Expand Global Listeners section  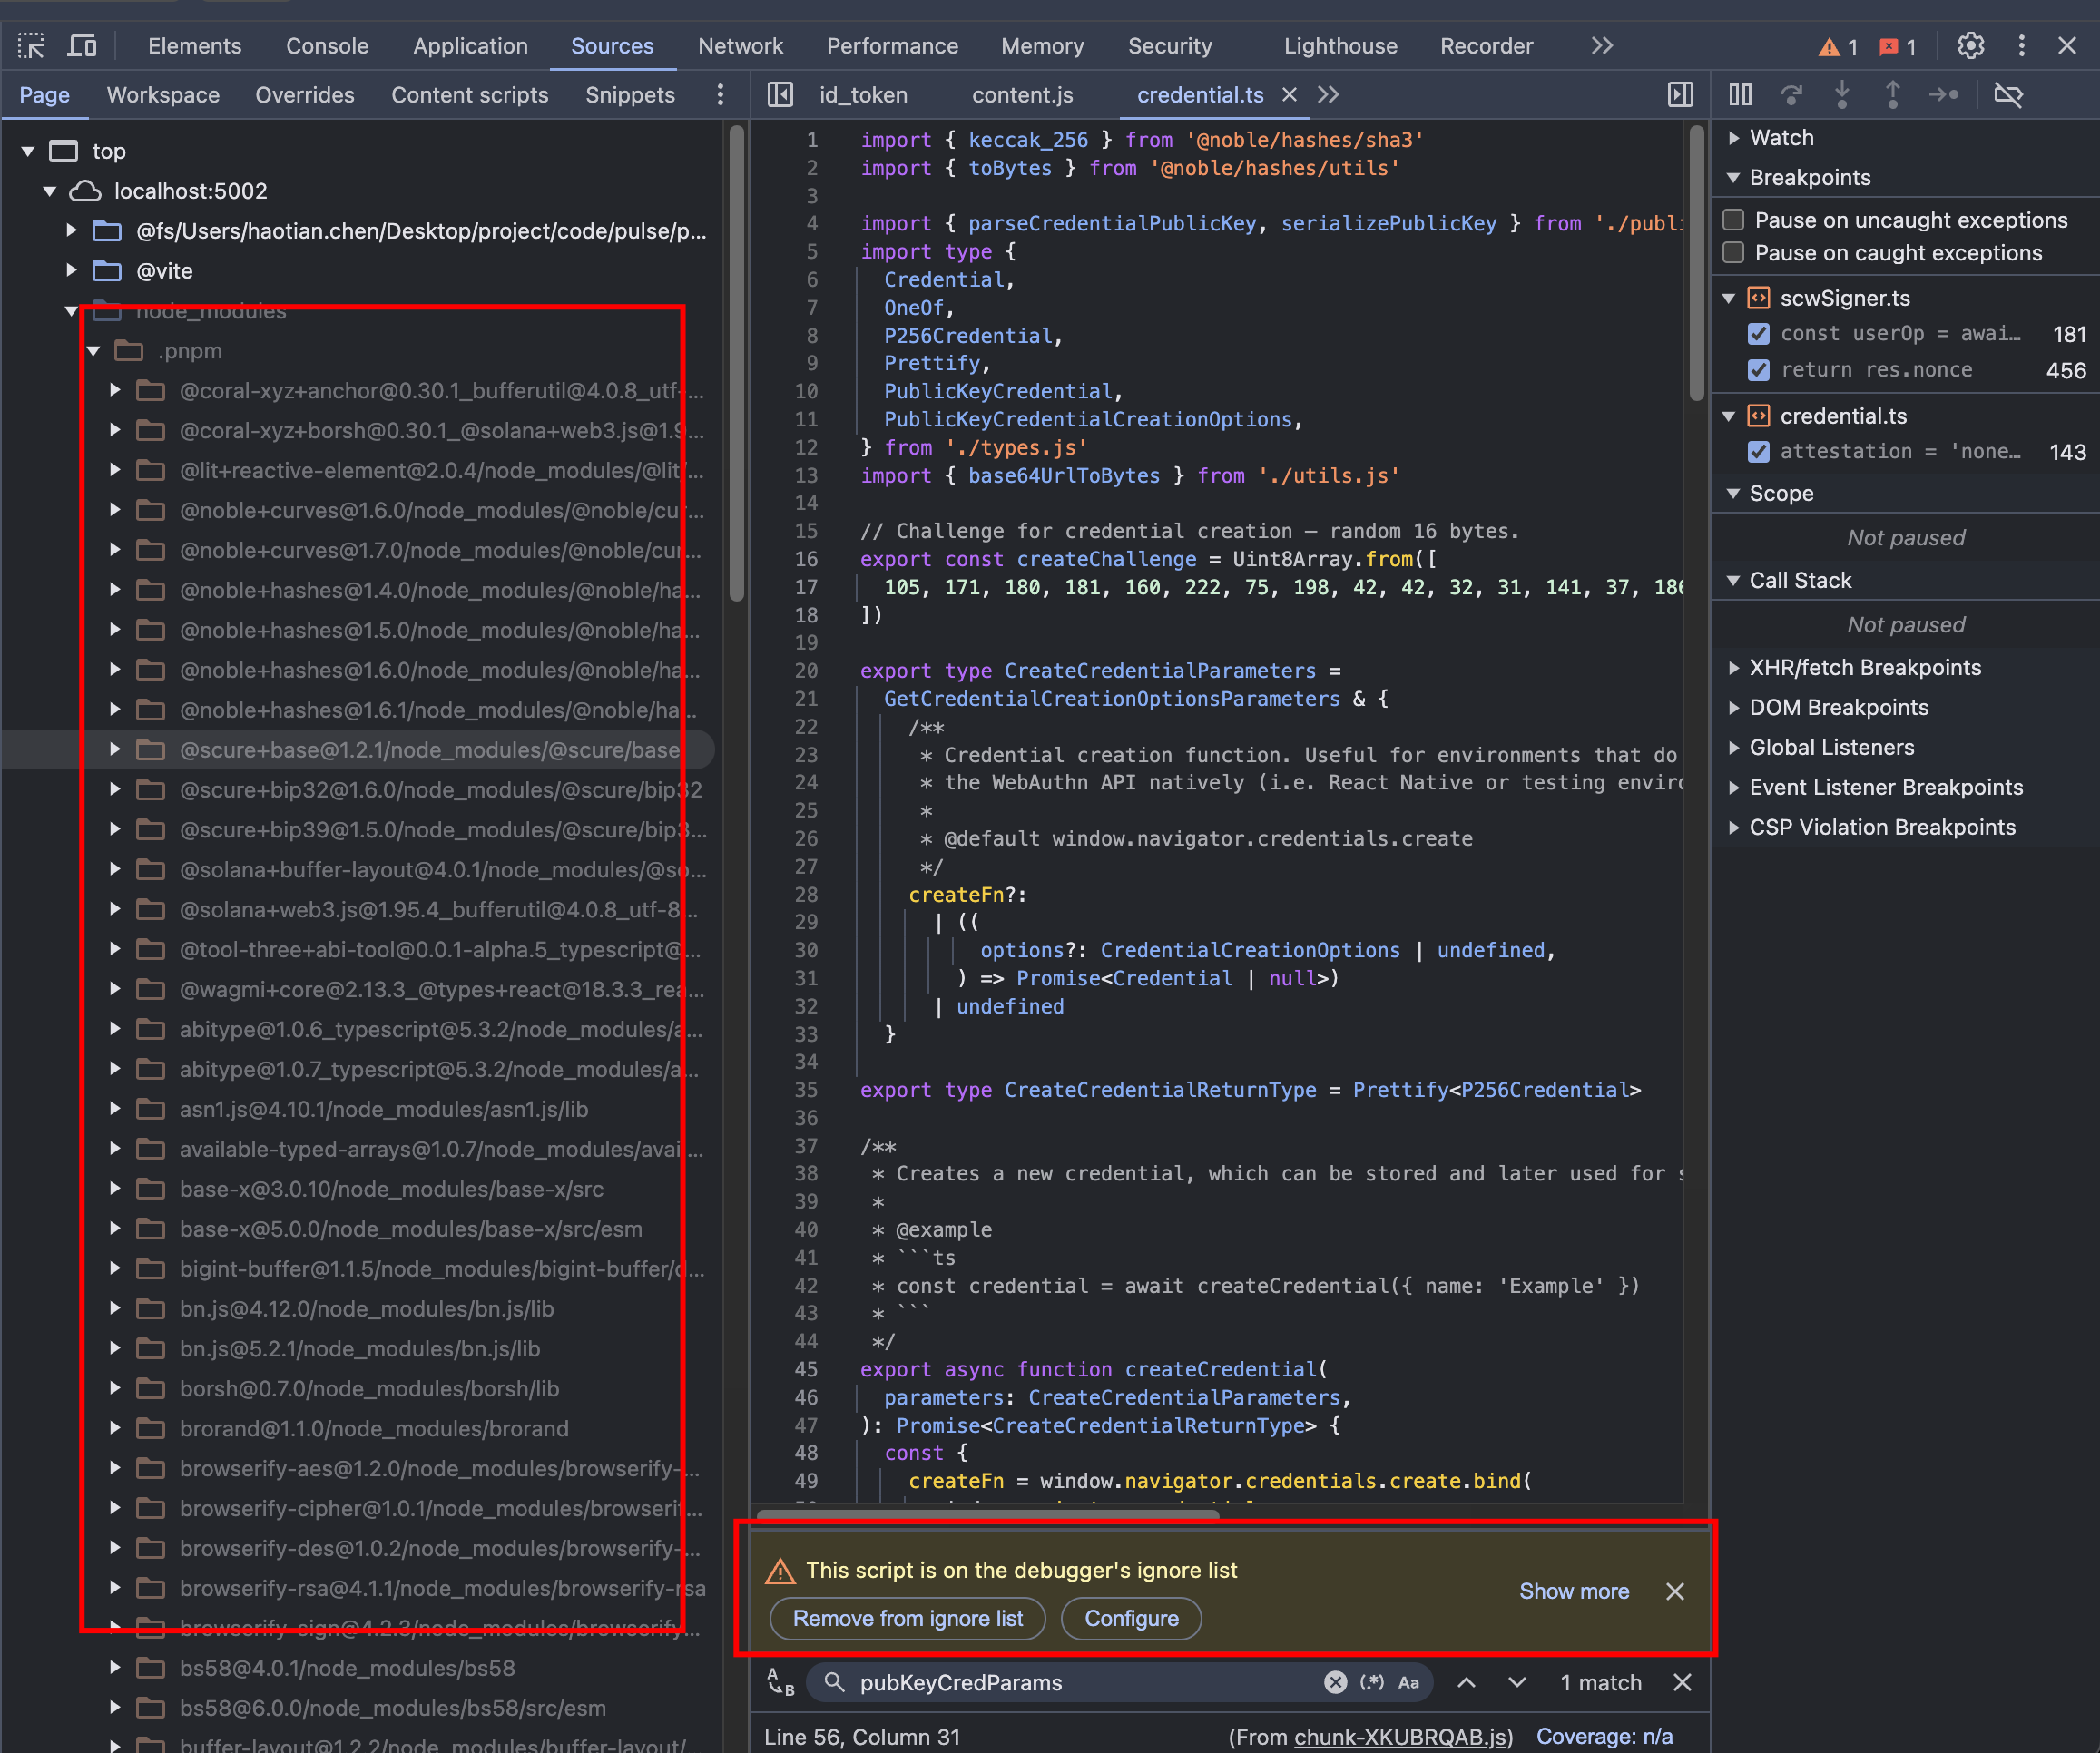pos(1734,748)
